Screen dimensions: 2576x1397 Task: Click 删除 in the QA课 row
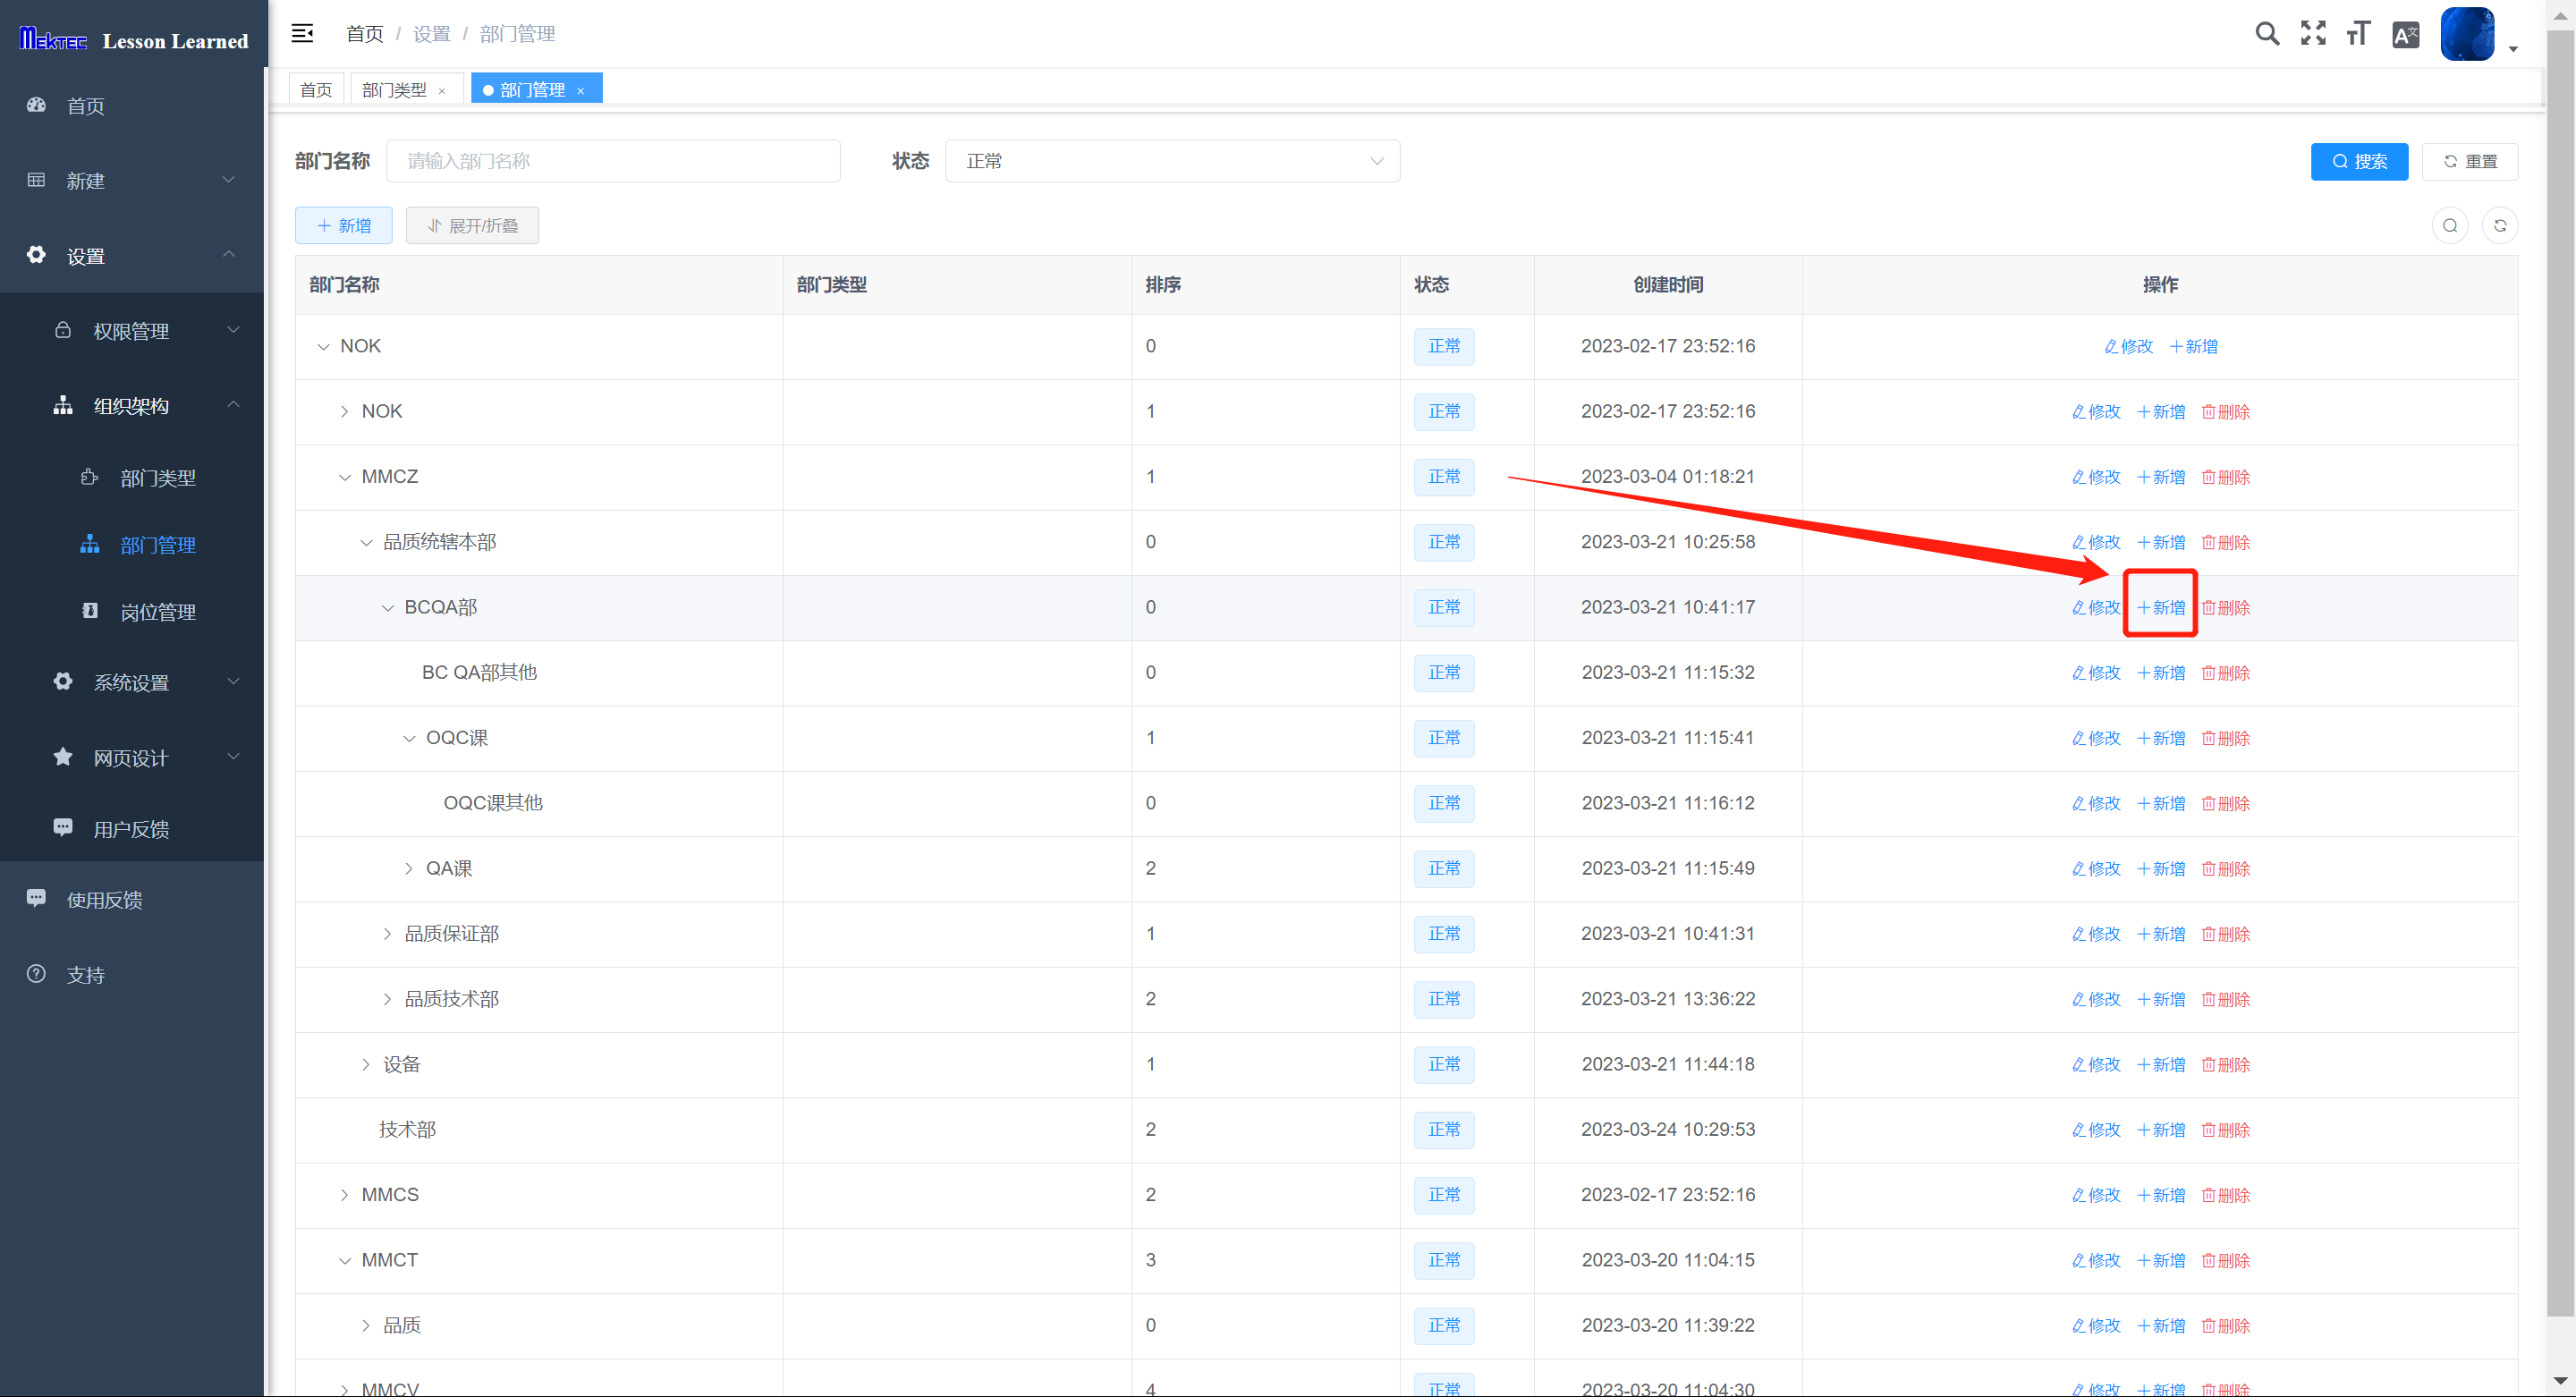click(2226, 869)
